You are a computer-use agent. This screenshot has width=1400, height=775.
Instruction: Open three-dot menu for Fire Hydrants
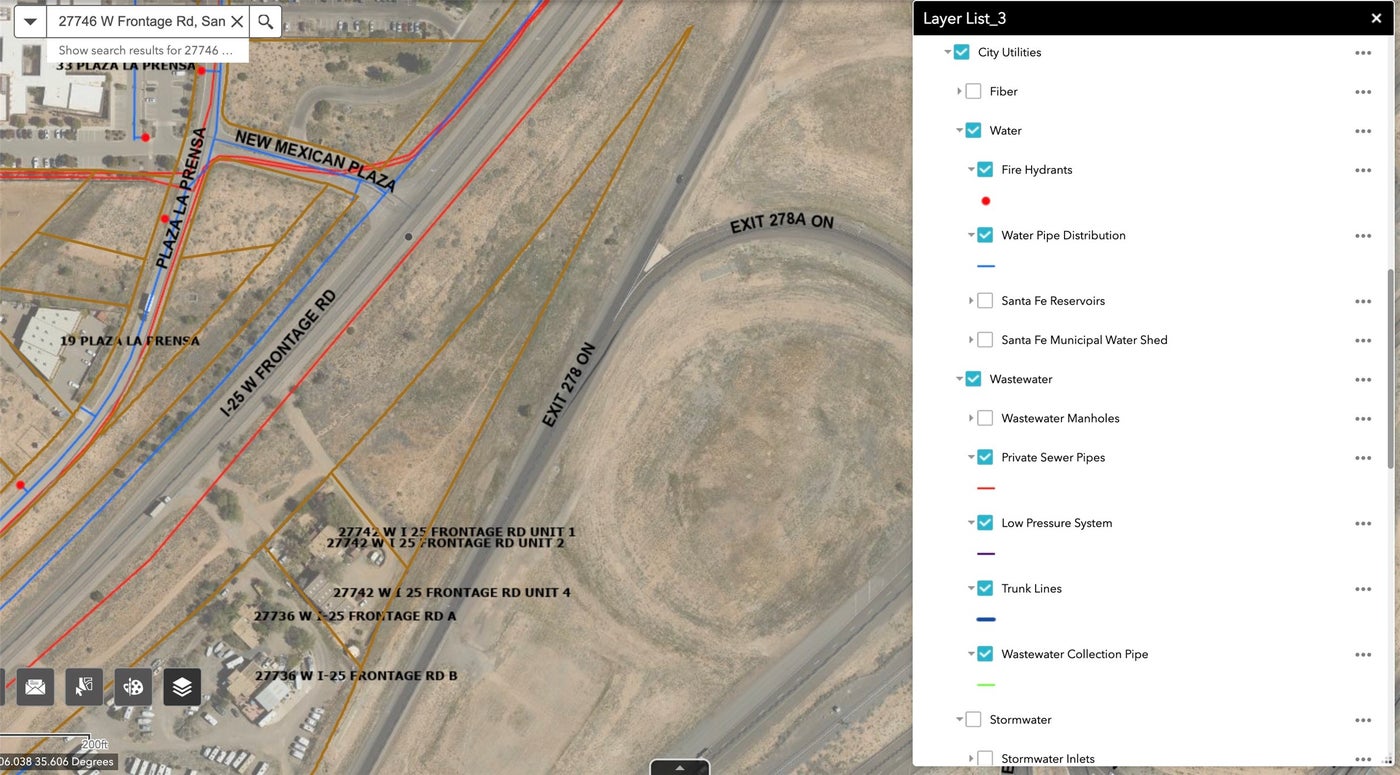pyautogui.click(x=1362, y=170)
